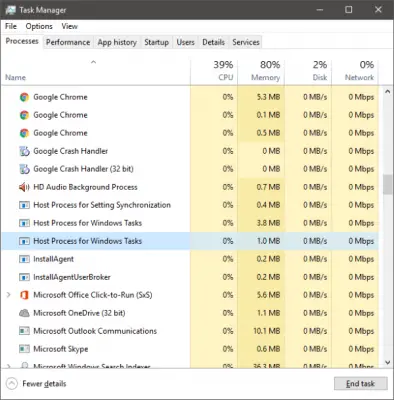This screenshot has height=400, width=394.
Task: Select the Microsoft Outlook Communications name
Action: click(95, 331)
